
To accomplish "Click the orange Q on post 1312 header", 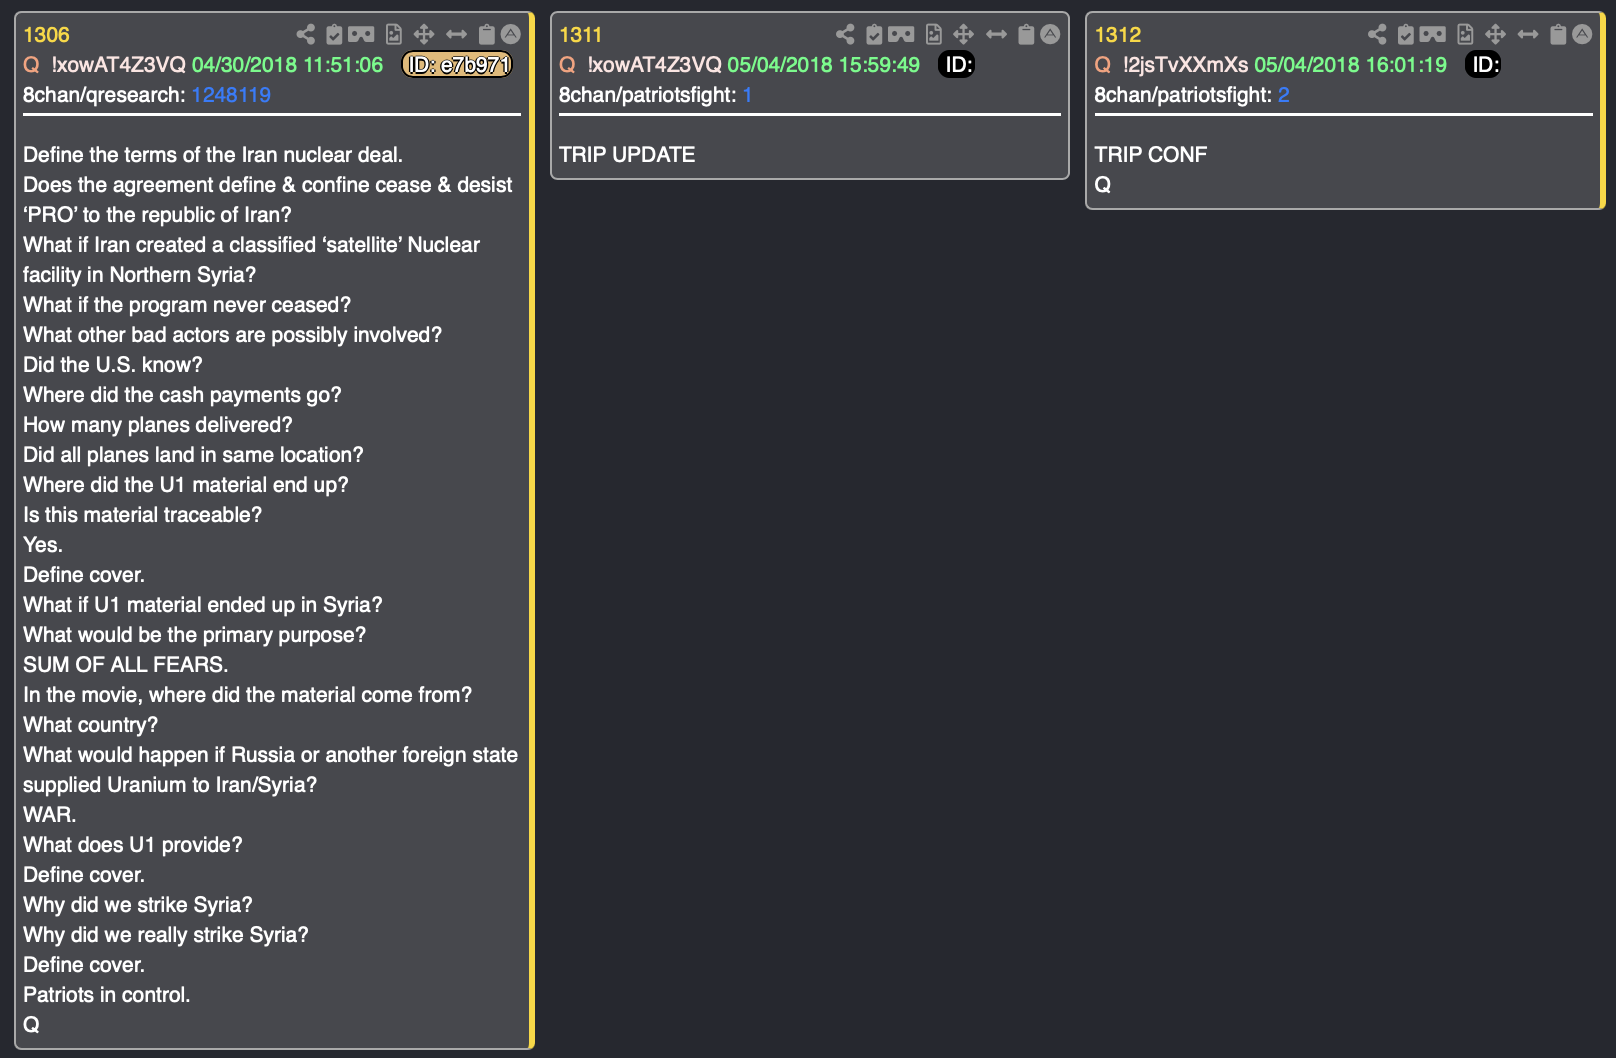I will [x=1103, y=65].
